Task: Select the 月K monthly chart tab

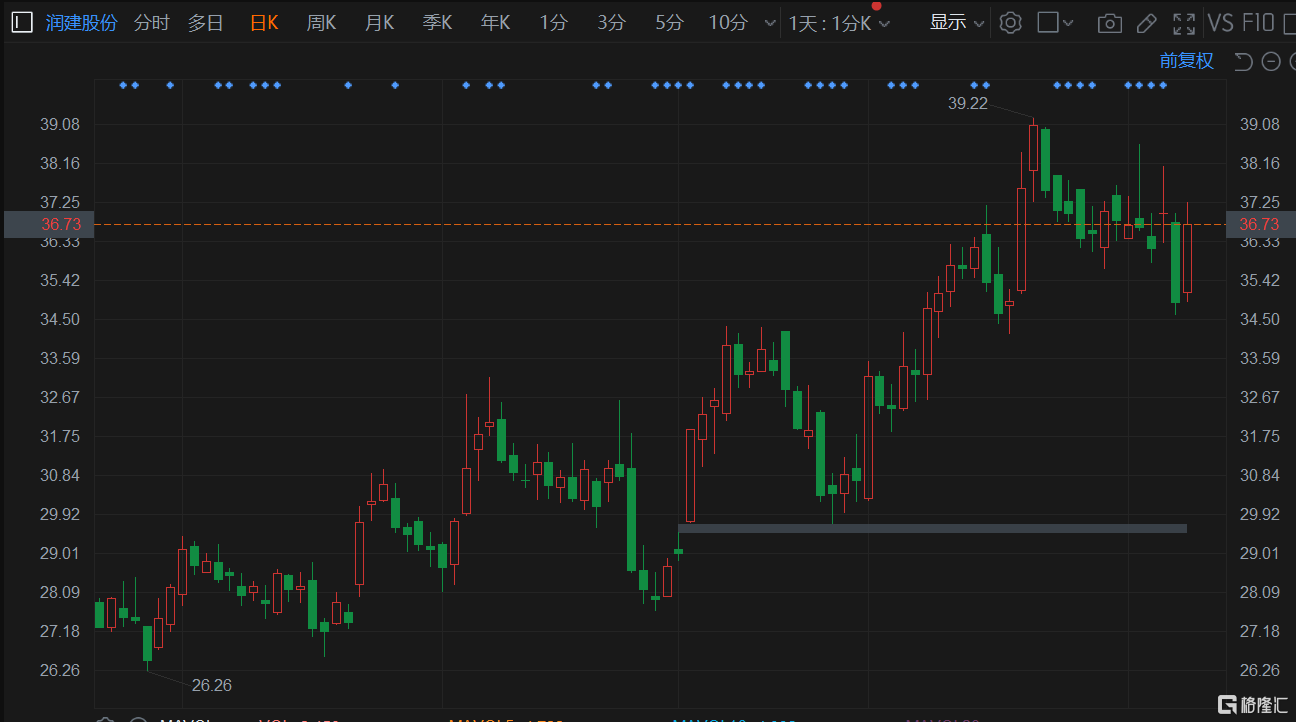Action: click(x=379, y=23)
